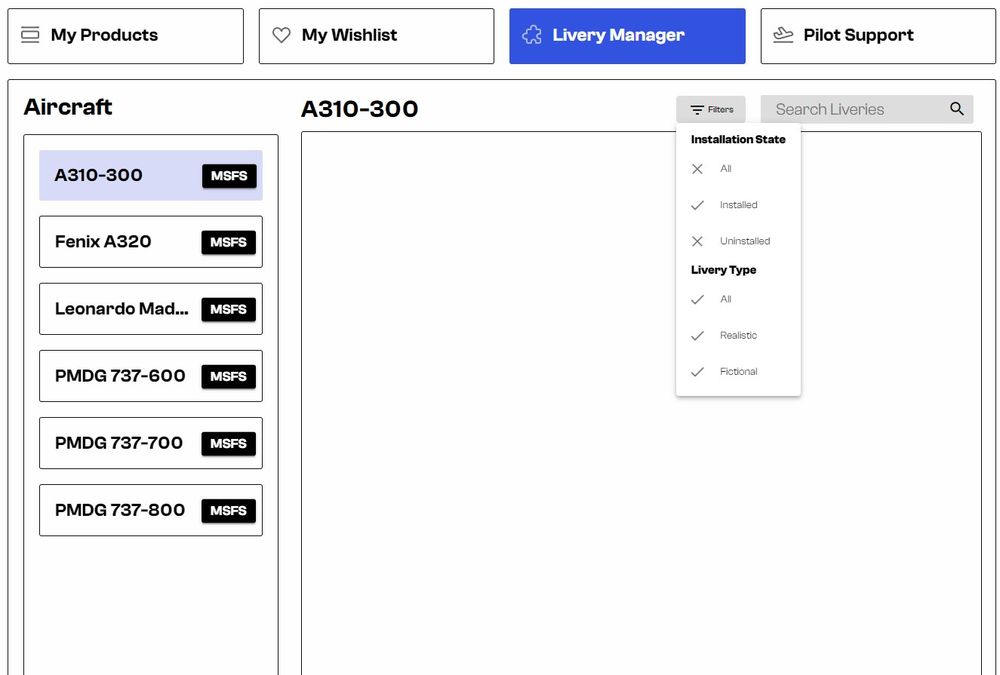Switch to the My Wishlist tab

point(376,36)
